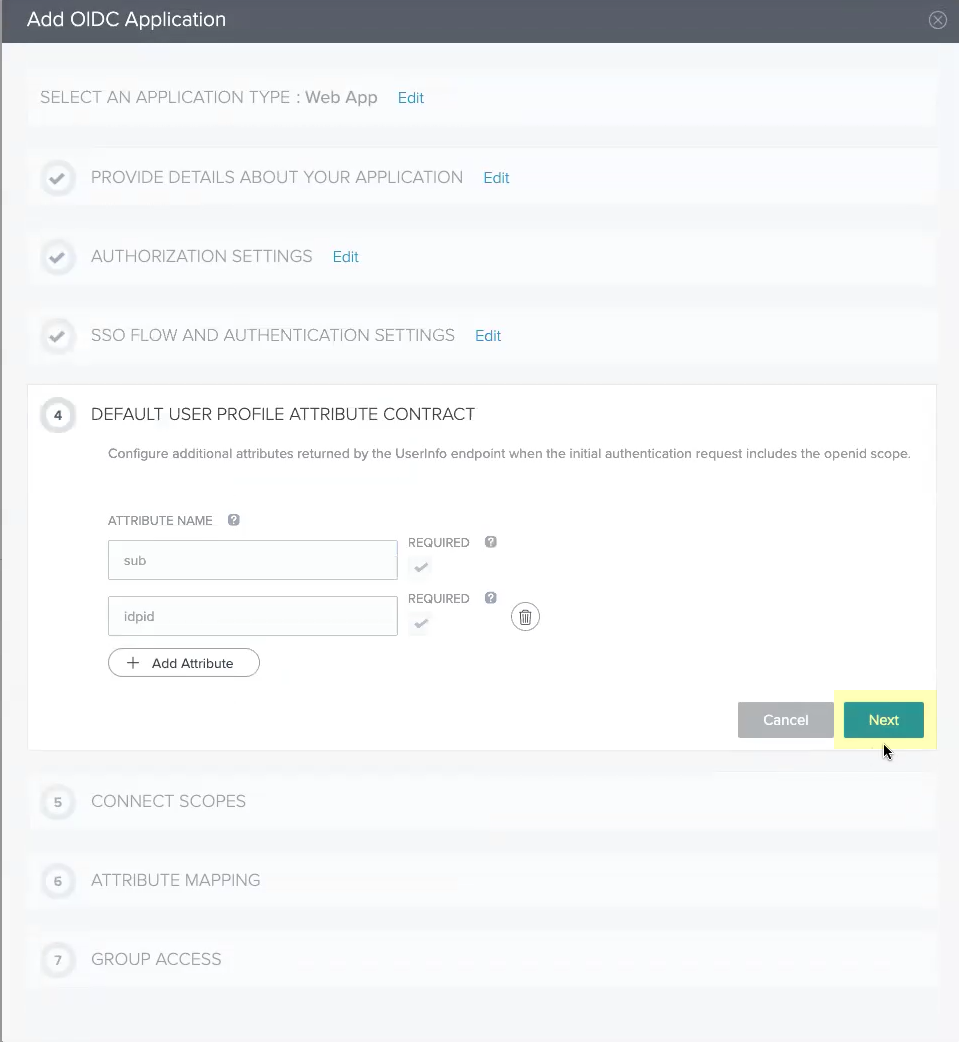Click checkmark icon for Provide Details step
This screenshot has height=1042, width=959.
pos(58,178)
